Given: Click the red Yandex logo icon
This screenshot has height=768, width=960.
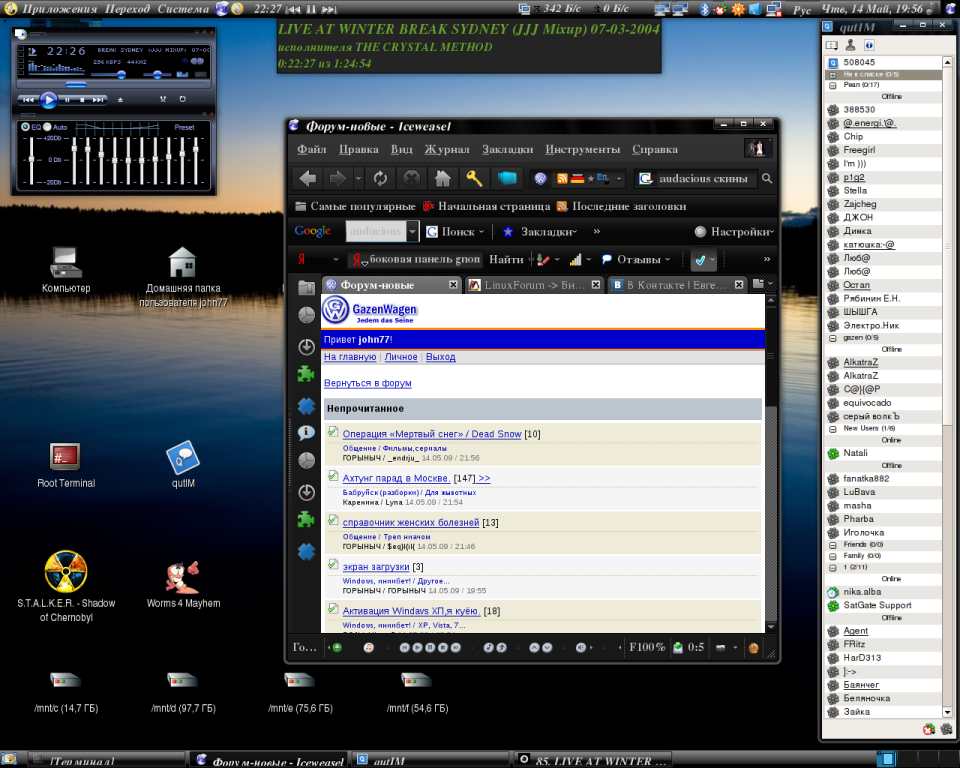Looking at the screenshot, I should pos(301,259).
